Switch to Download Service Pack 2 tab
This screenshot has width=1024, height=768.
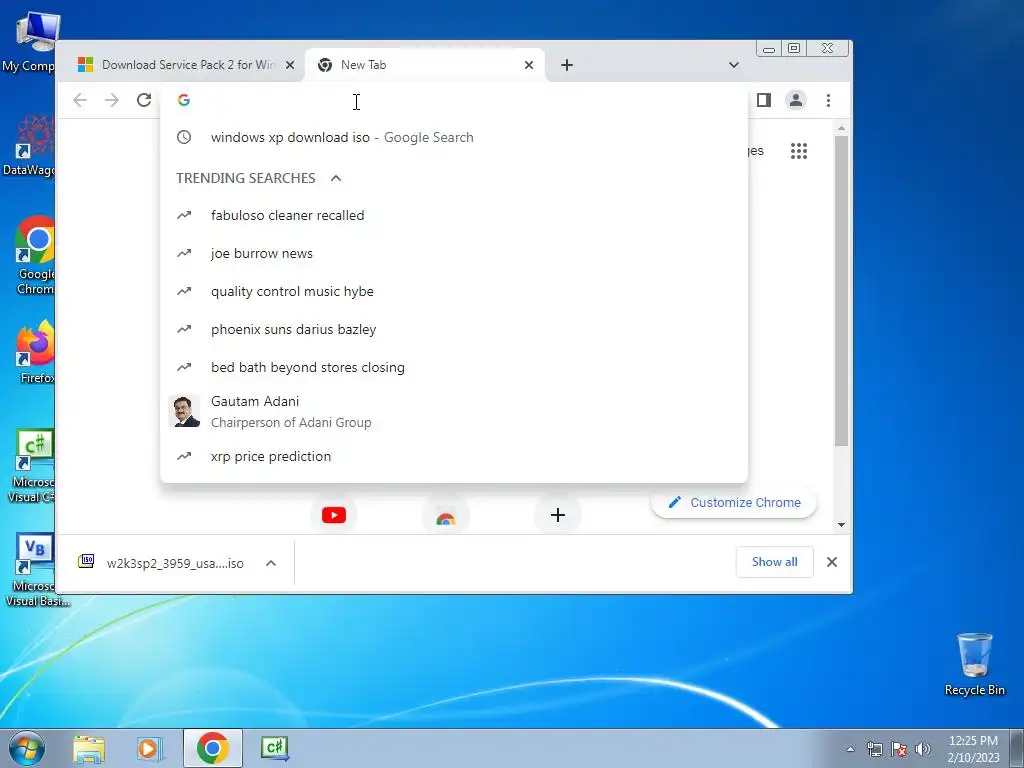click(186, 65)
